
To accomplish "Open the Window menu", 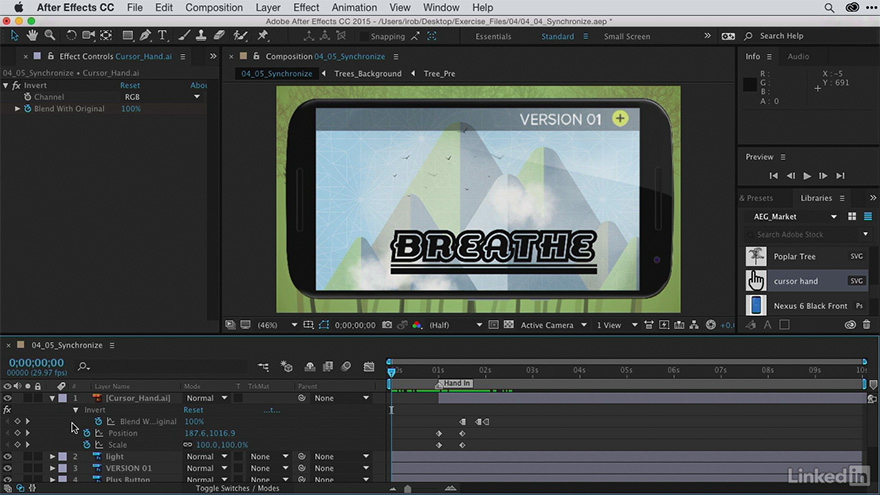I will (x=441, y=8).
